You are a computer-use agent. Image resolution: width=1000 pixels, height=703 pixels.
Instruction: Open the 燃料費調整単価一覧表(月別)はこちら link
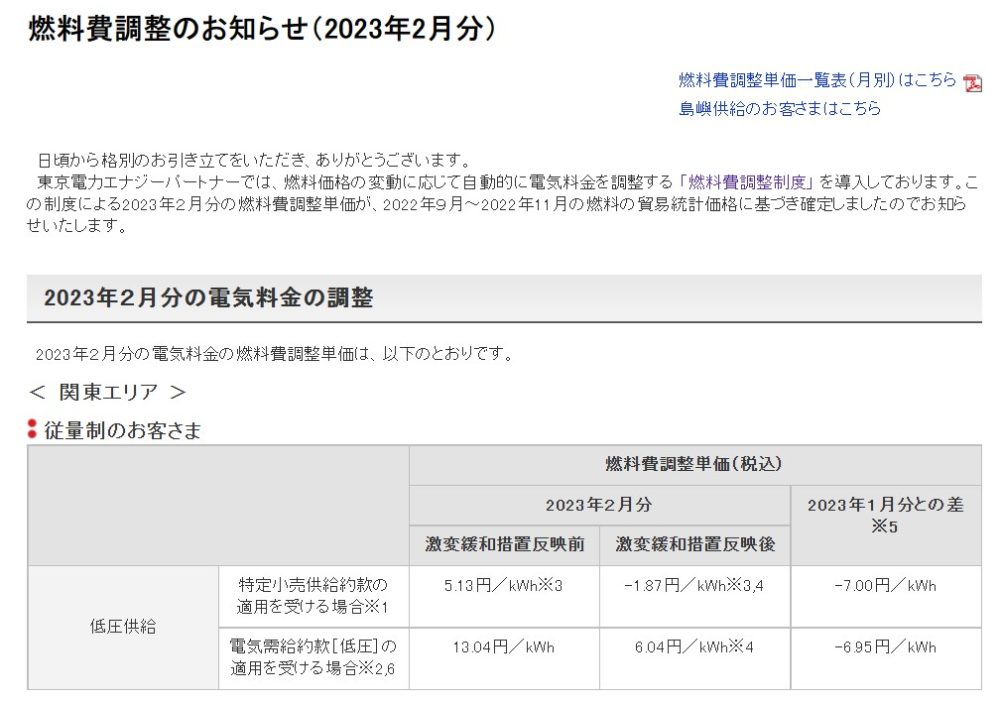click(817, 81)
